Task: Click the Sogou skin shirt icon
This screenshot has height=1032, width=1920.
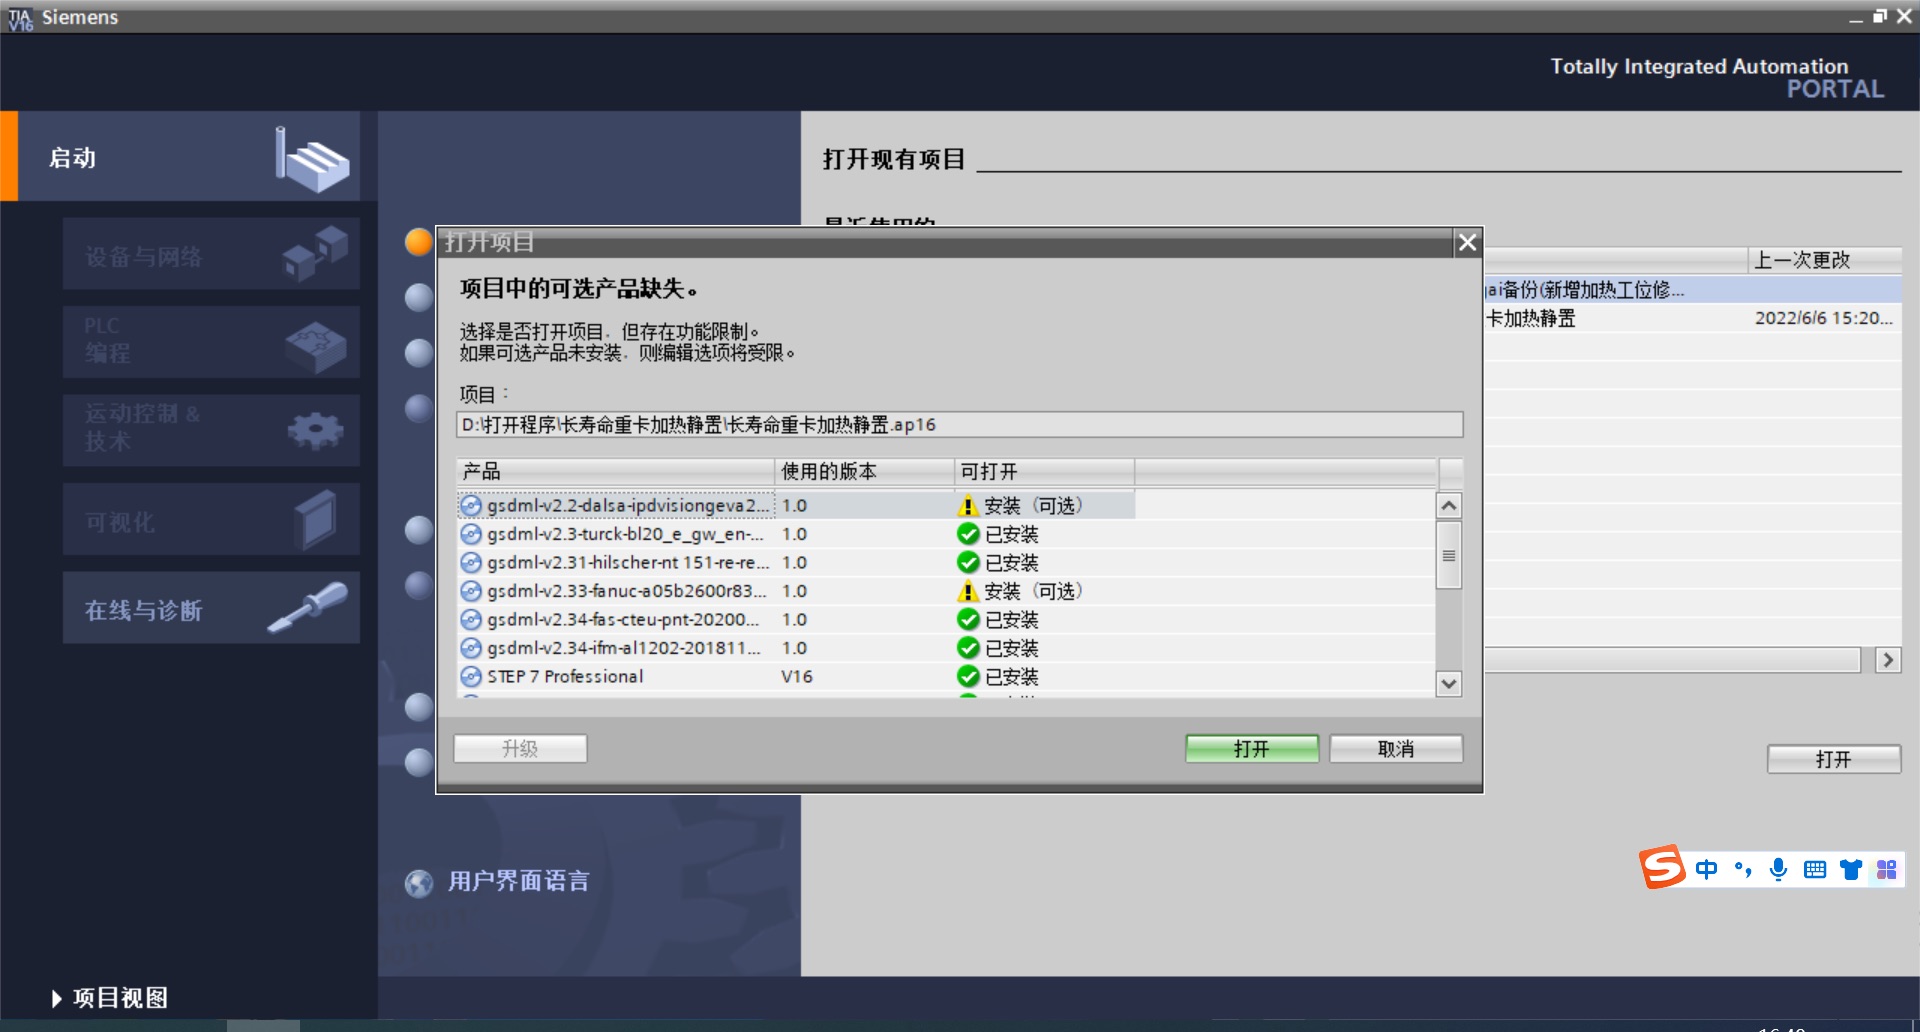Action: (x=1851, y=869)
